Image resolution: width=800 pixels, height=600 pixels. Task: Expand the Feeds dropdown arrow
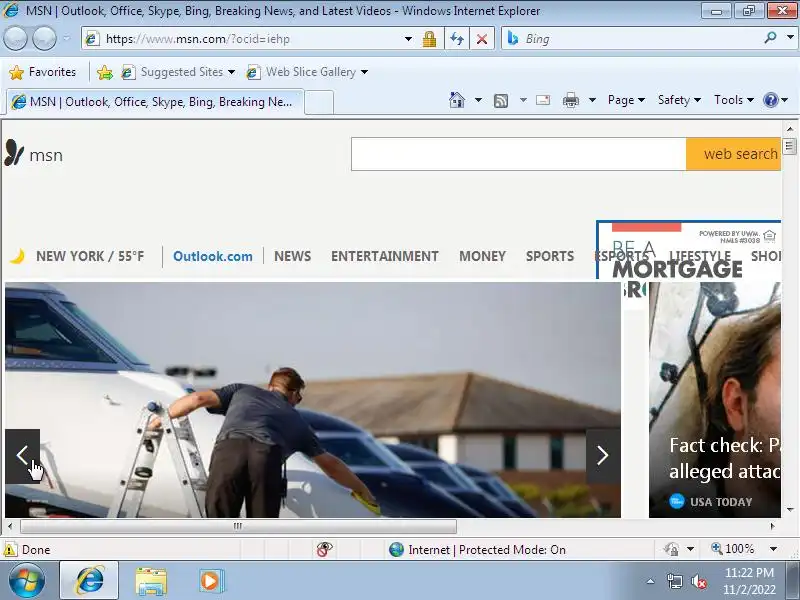pyautogui.click(x=523, y=100)
